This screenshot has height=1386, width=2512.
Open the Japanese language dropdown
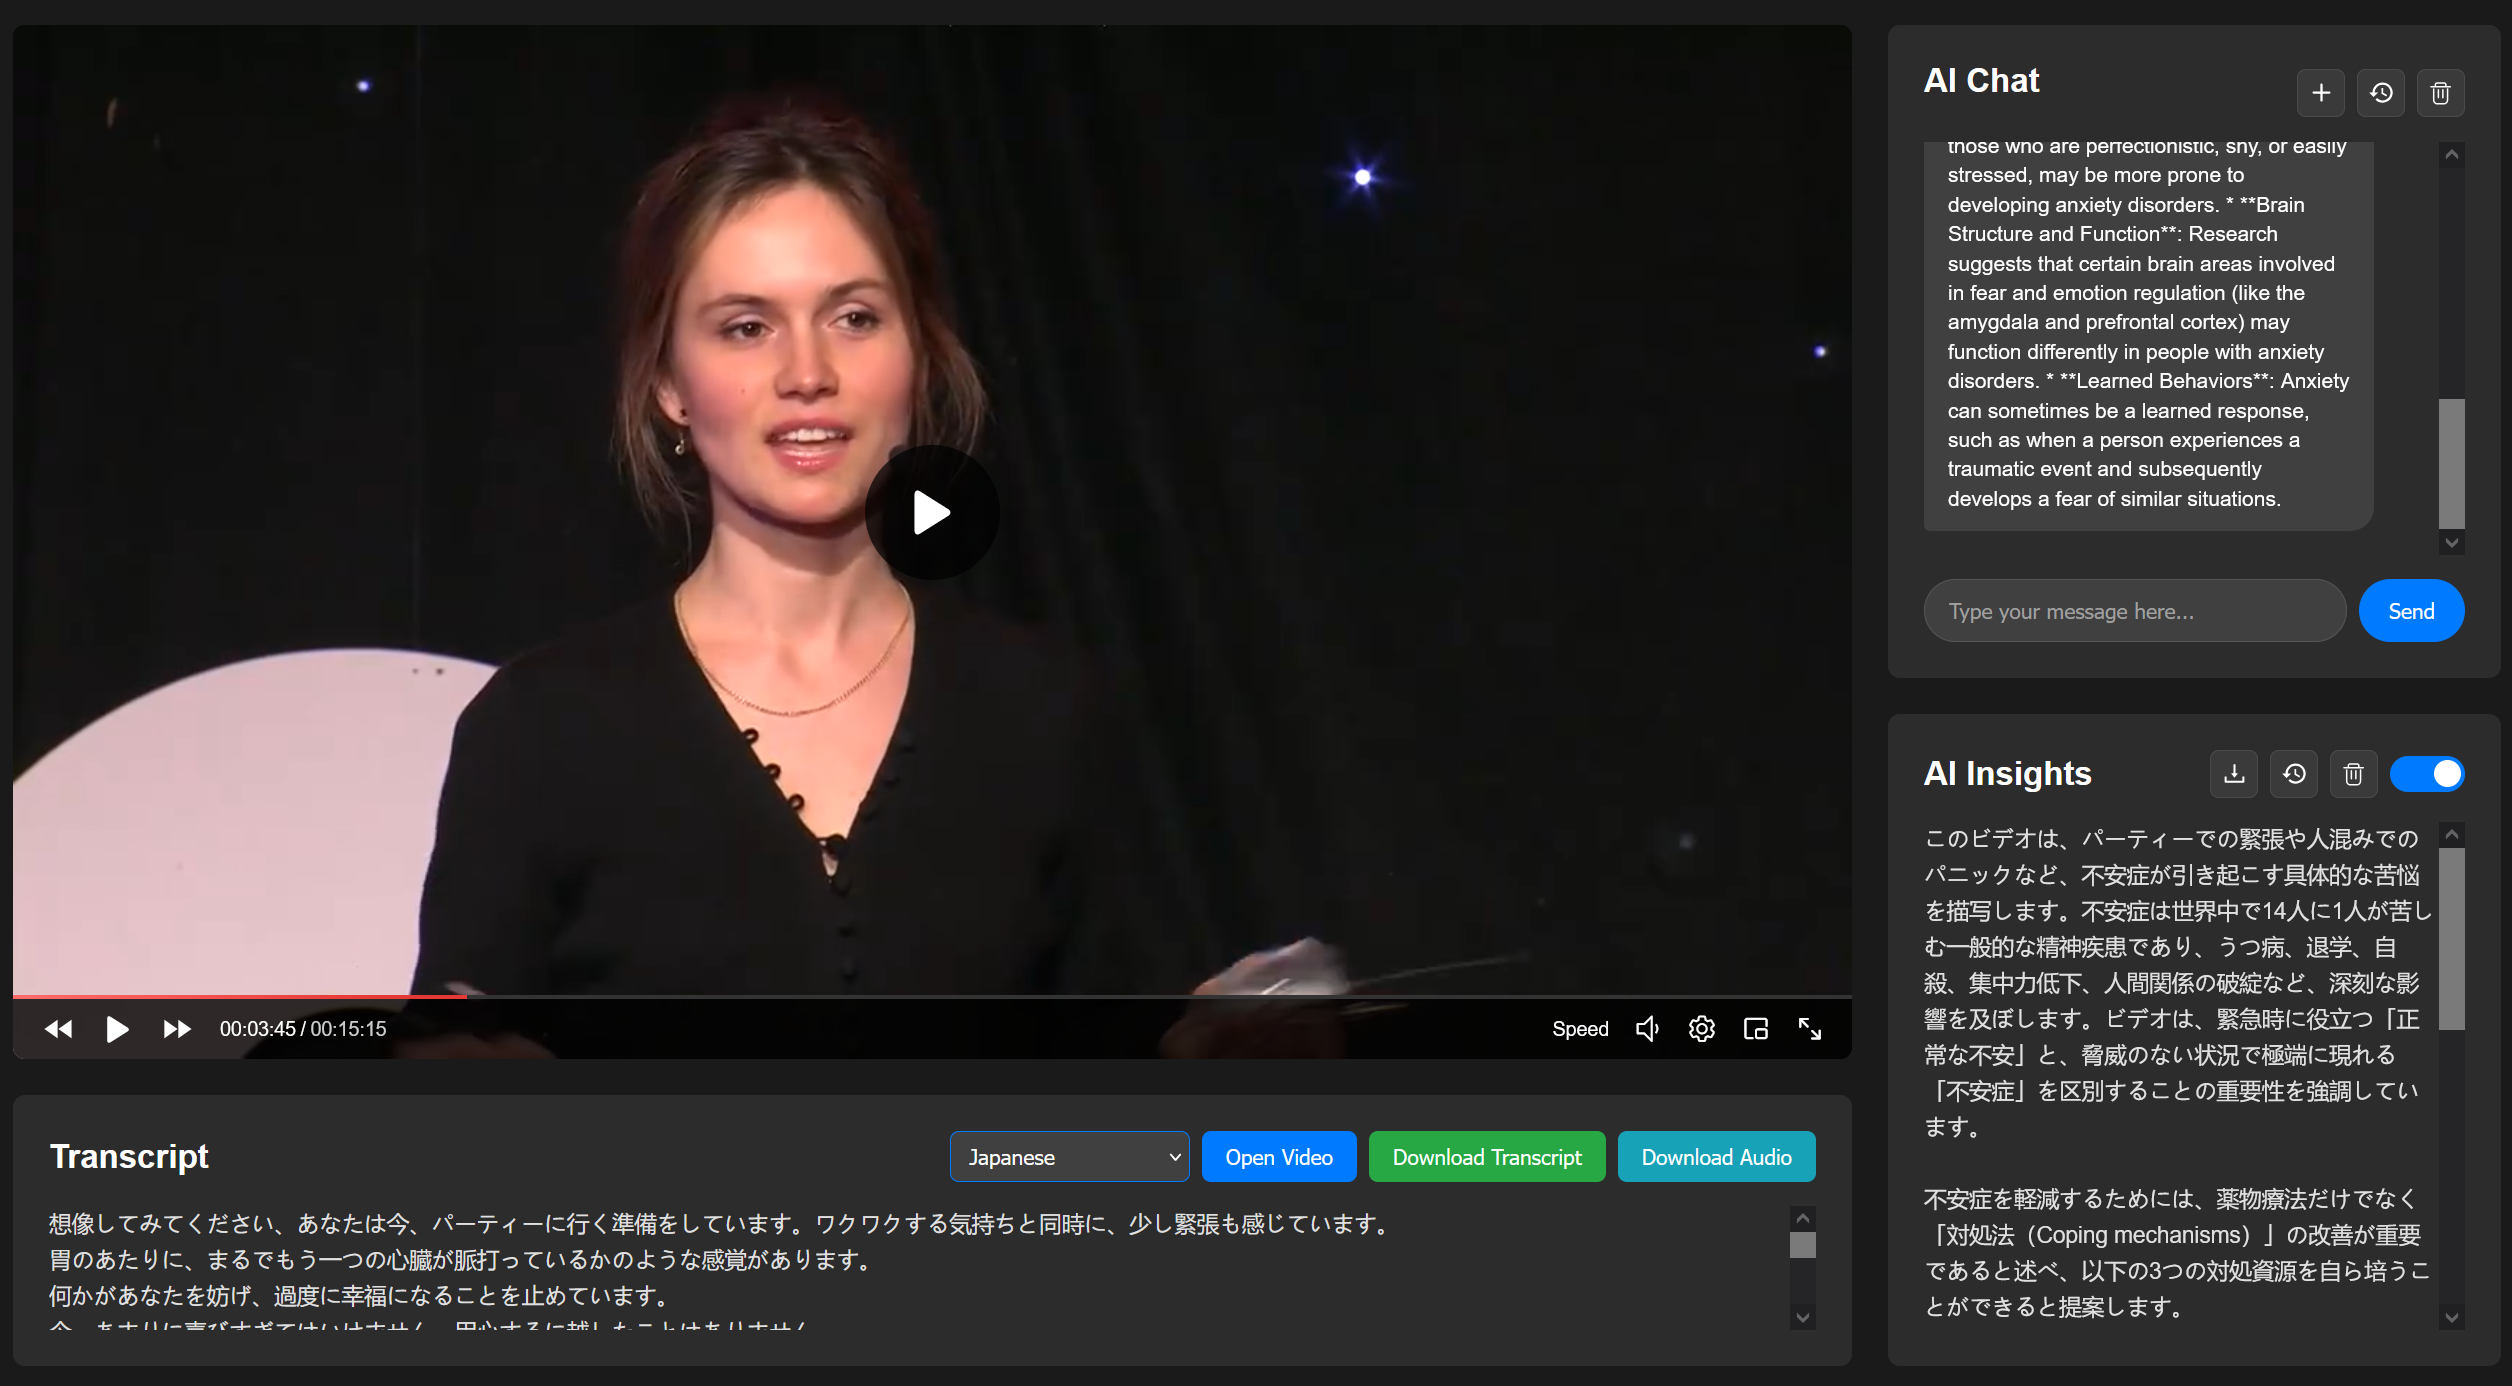pyautogui.click(x=1069, y=1156)
